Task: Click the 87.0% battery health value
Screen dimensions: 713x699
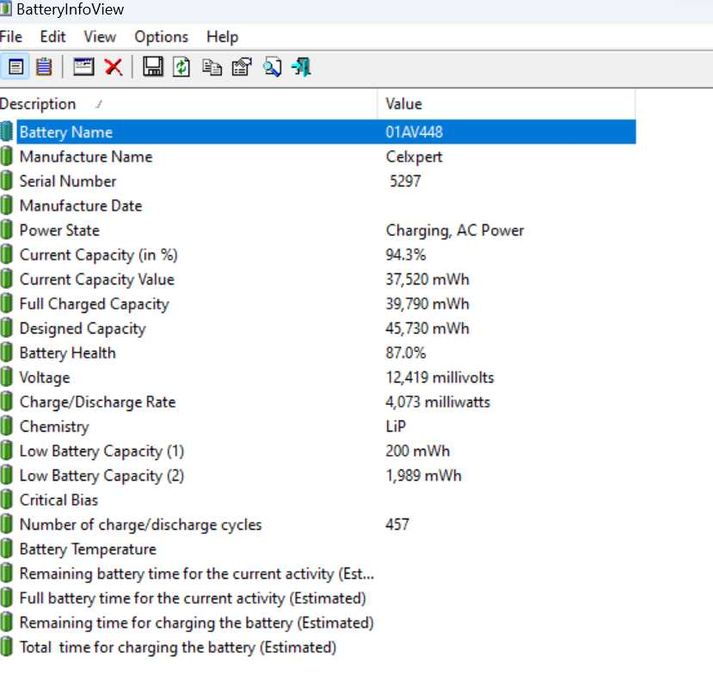Action: pos(406,353)
